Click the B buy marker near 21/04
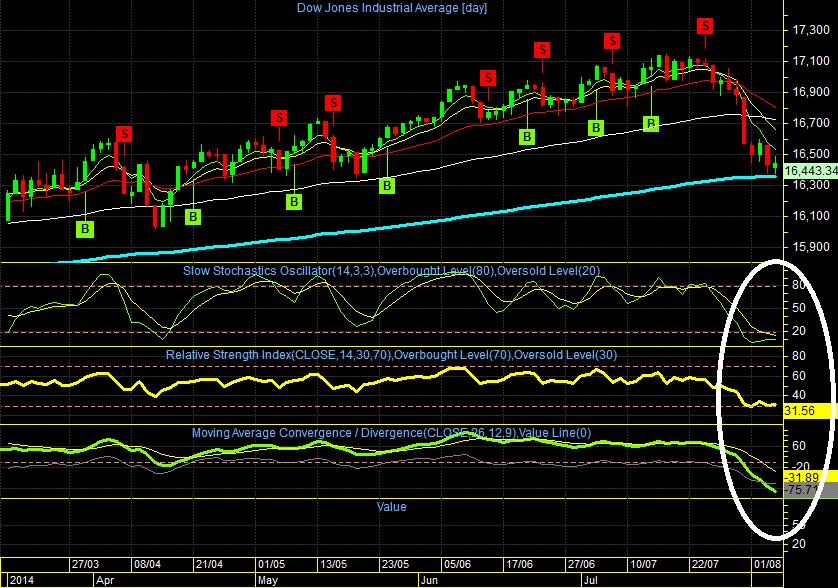The image size is (838, 588). point(193,216)
